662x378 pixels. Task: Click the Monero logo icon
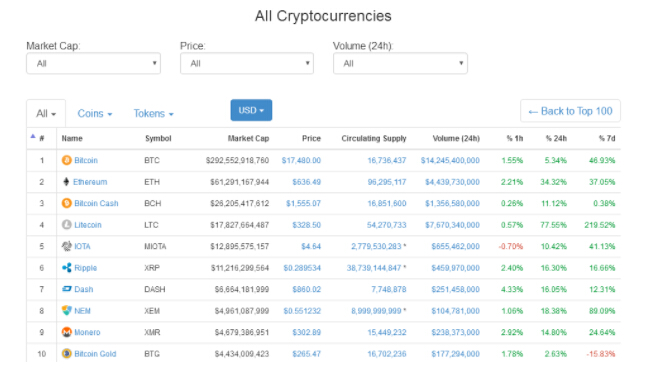pyautogui.click(x=67, y=332)
